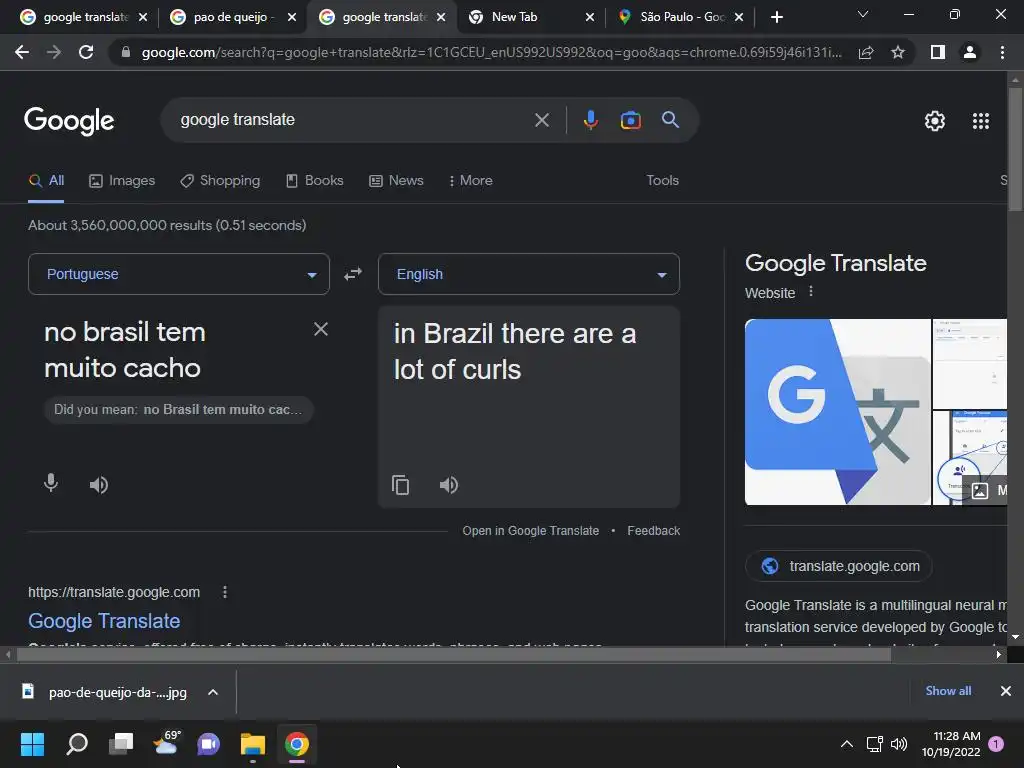The image size is (1024, 768).
Task: Open a new browser tab
Action: (776, 17)
